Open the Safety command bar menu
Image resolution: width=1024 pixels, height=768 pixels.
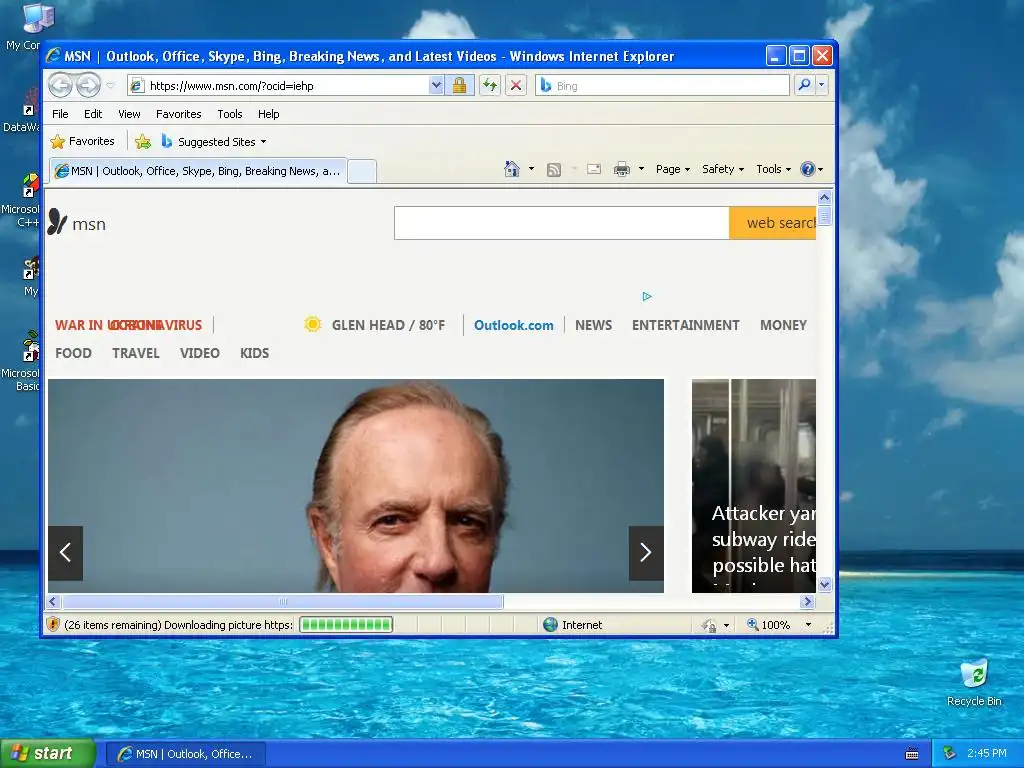(x=722, y=169)
